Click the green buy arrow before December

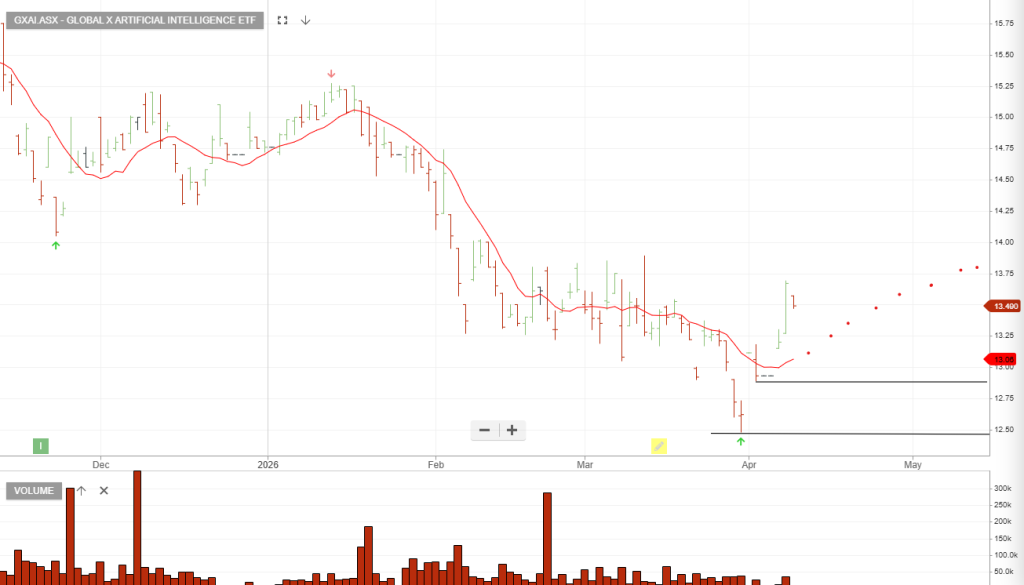point(56,244)
